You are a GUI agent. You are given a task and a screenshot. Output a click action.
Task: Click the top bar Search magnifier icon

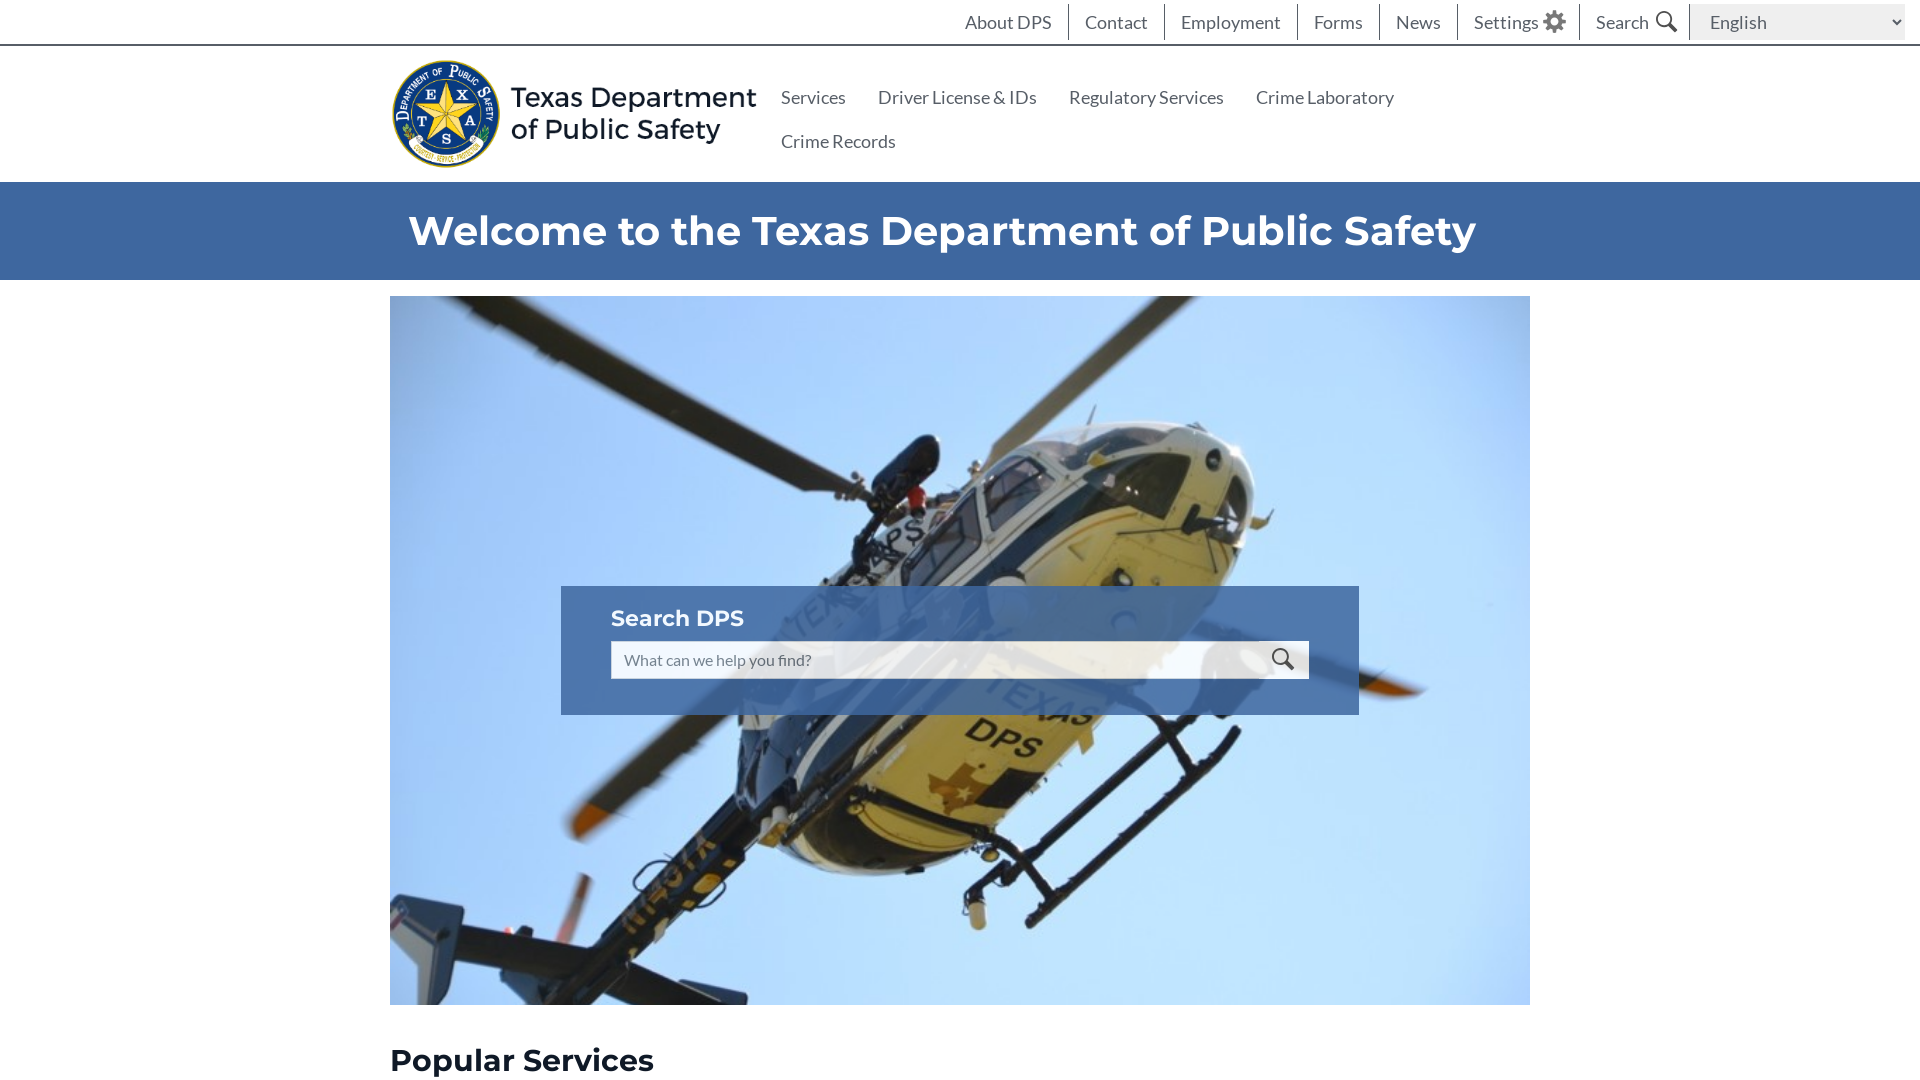click(1666, 22)
